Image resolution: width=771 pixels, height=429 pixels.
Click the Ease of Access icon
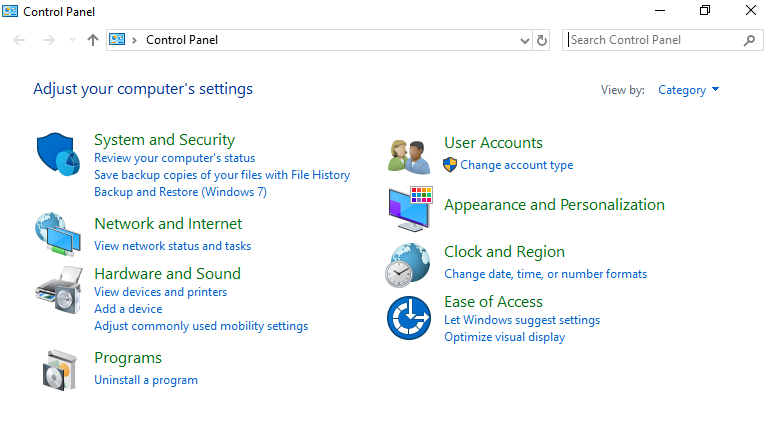(x=409, y=318)
